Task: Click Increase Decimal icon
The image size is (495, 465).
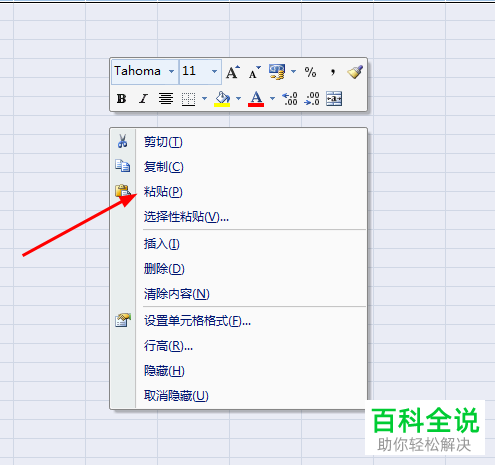Action: 289,99
